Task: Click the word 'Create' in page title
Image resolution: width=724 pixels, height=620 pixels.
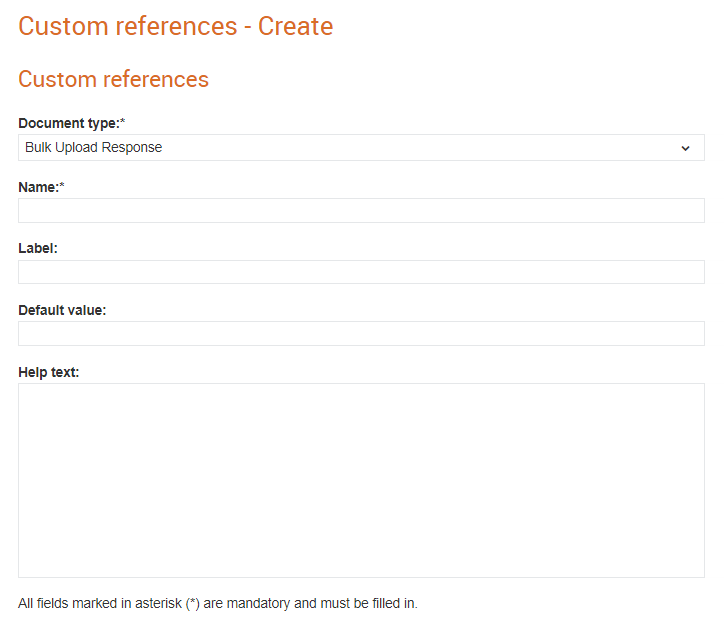Action: (296, 26)
